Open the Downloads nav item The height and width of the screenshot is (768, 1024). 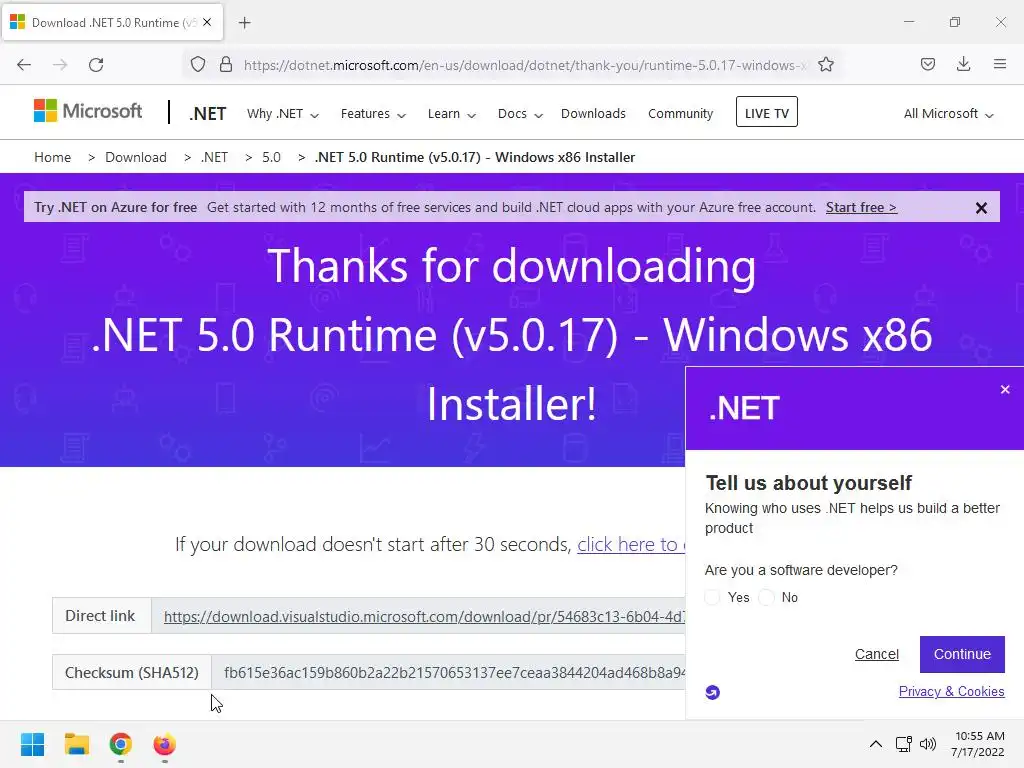pos(593,114)
